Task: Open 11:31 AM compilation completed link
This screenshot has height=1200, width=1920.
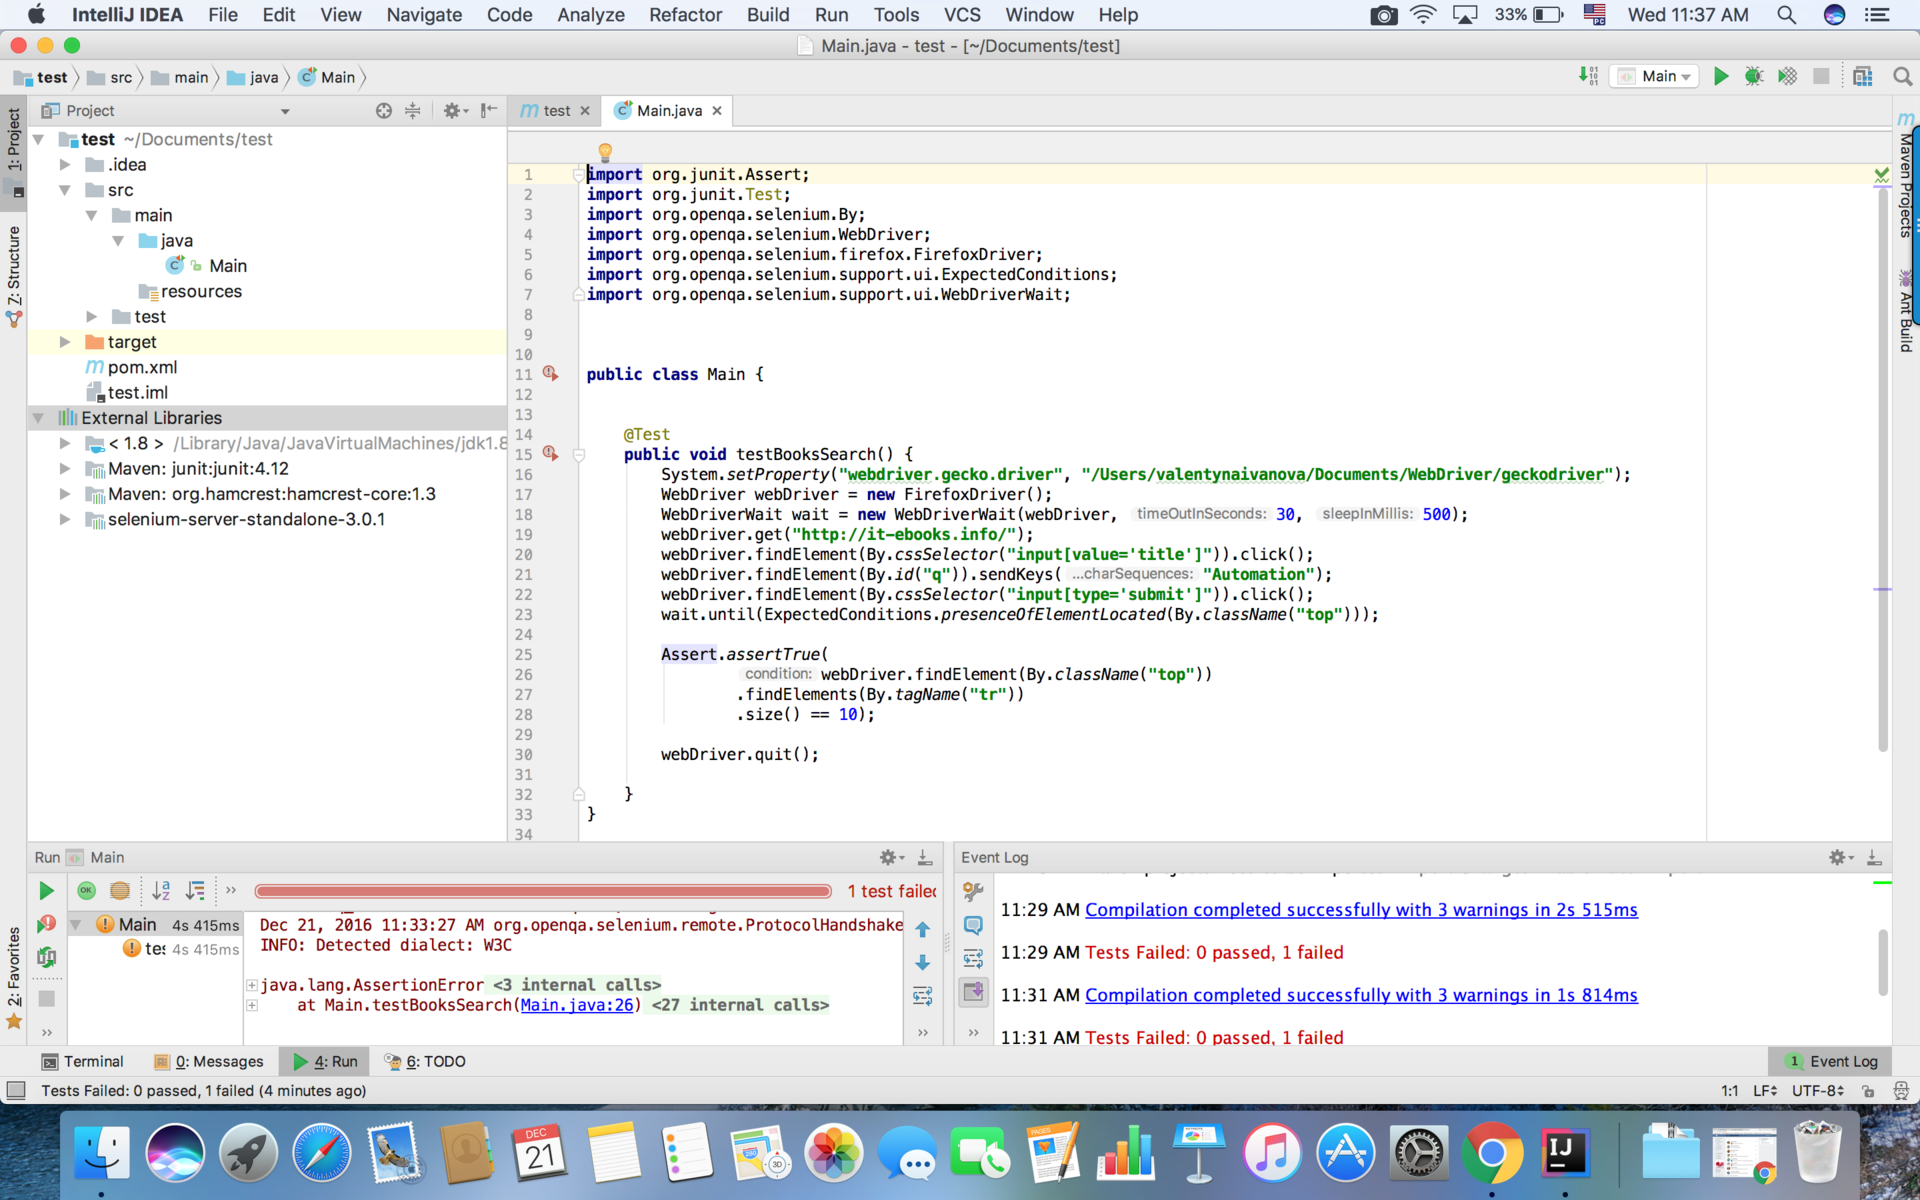Action: [x=1361, y=995]
